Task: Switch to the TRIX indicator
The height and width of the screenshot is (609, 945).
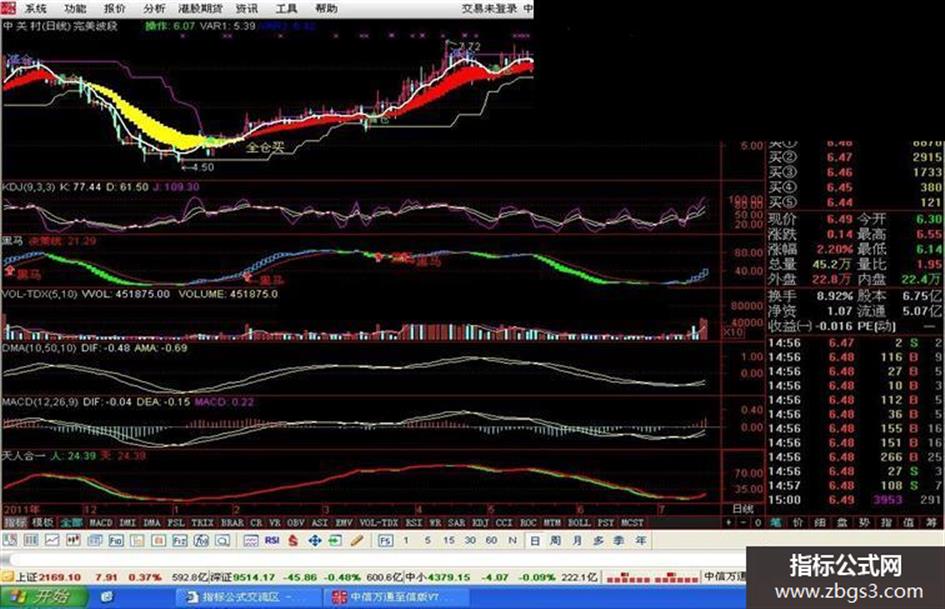Action: (202, 523)
